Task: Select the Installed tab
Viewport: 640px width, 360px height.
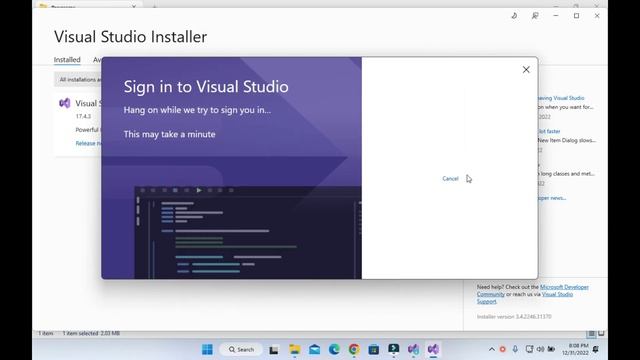Action: point(67,60)
